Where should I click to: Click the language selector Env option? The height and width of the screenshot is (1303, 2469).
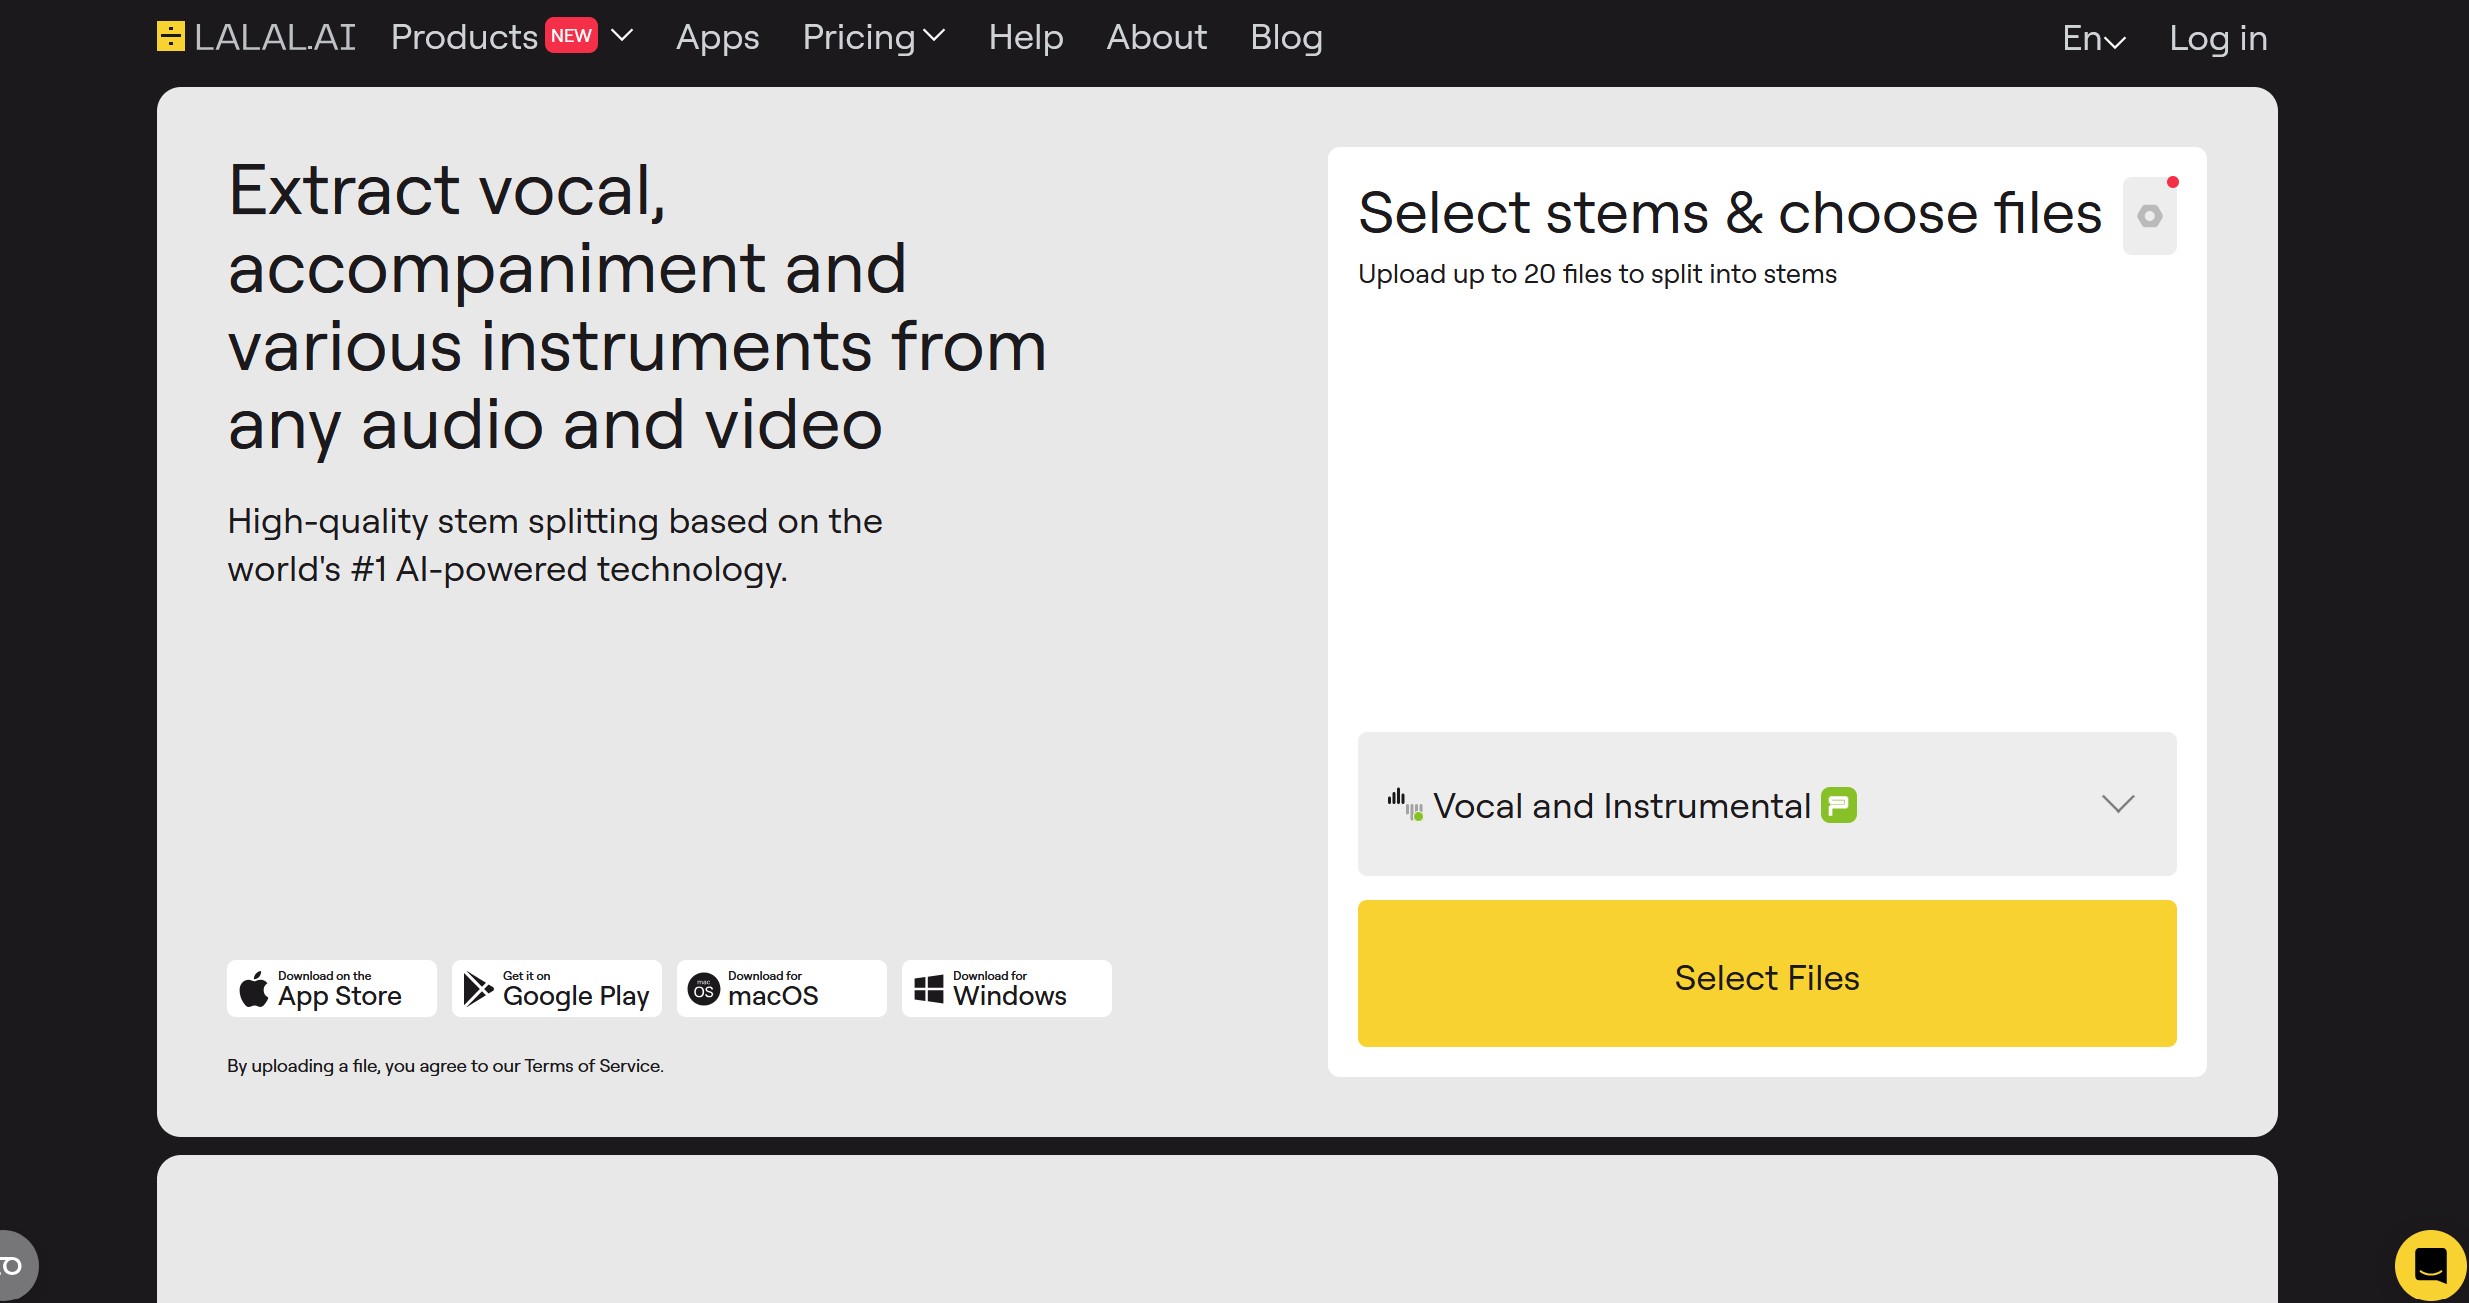tap(2097, 36)
